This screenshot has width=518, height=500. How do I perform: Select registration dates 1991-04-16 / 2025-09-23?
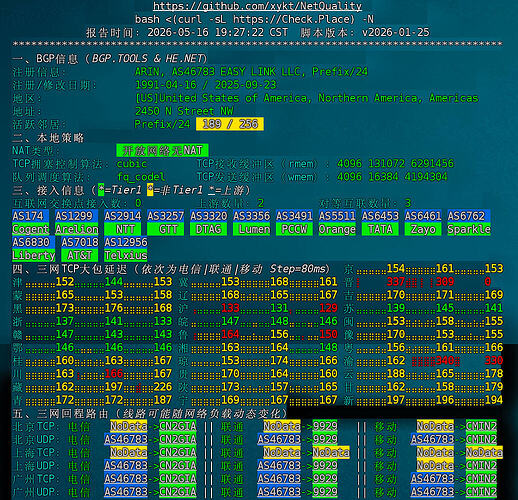[x=206, y=85]
